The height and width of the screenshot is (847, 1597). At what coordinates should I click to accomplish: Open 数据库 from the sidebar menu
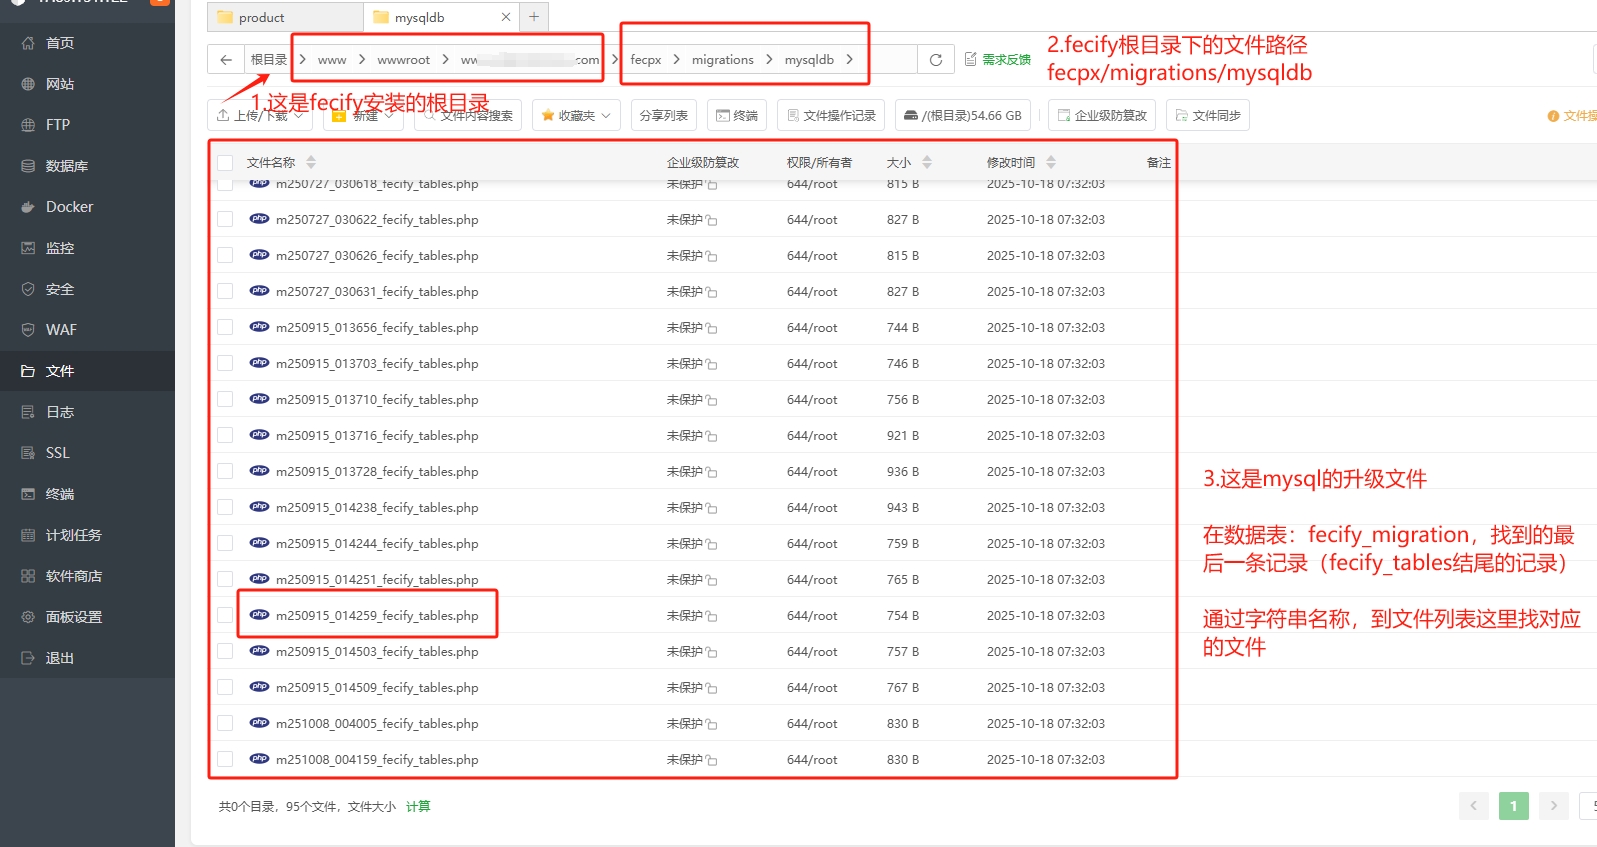pos(66,166)
